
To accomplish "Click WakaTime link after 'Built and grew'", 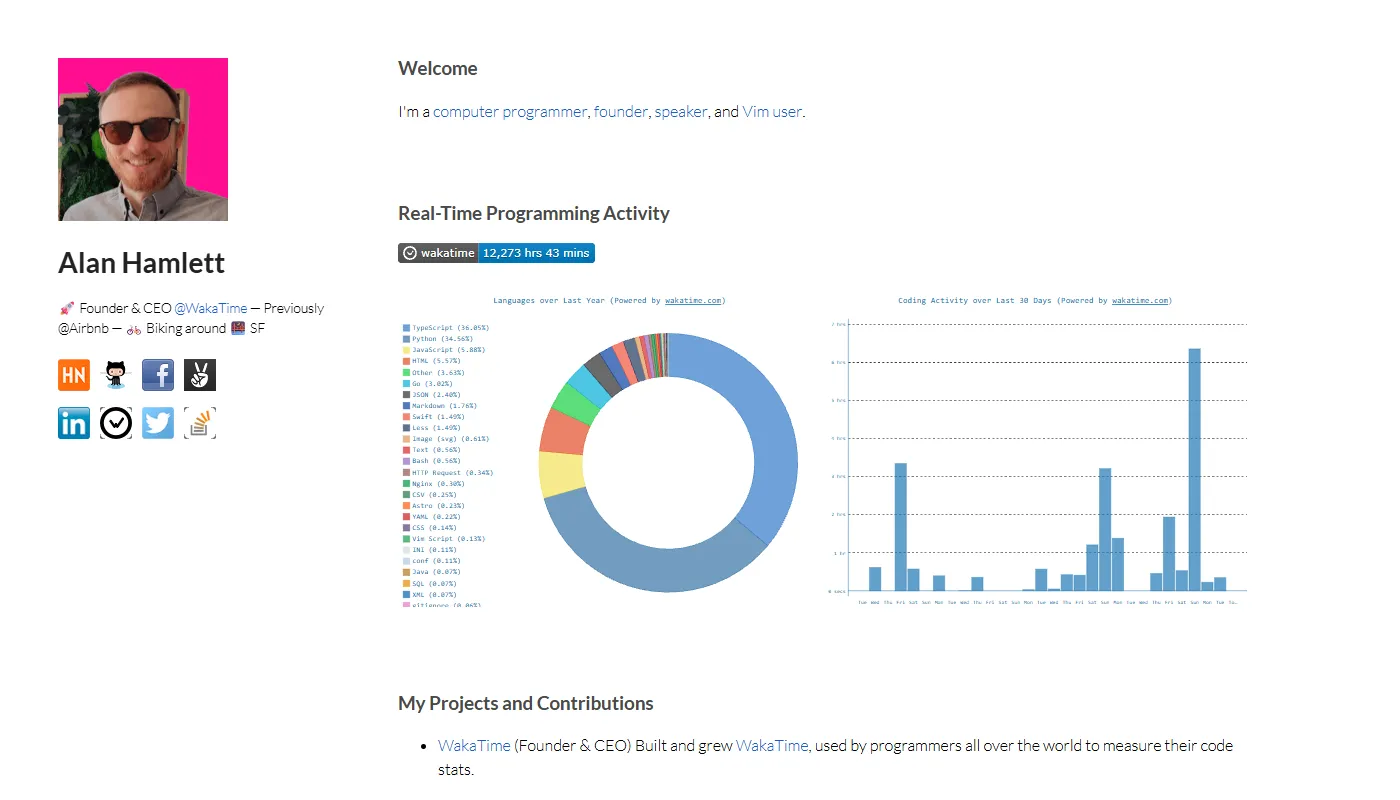I will [772, 746].
